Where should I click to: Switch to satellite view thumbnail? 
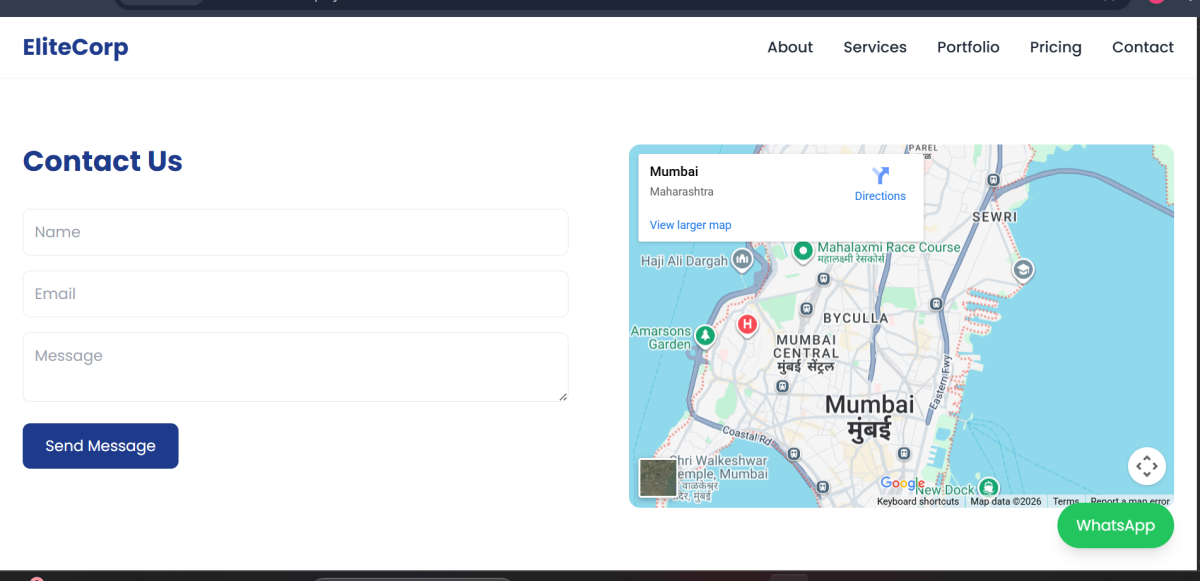pyautogui.click(x=658, y=477)
